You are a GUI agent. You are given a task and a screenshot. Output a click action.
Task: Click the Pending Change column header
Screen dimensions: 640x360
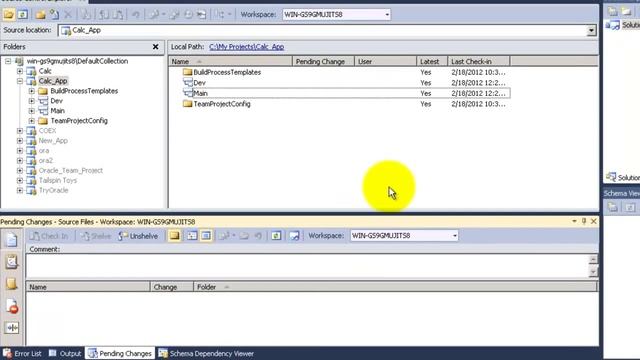[x=323, y=62]
